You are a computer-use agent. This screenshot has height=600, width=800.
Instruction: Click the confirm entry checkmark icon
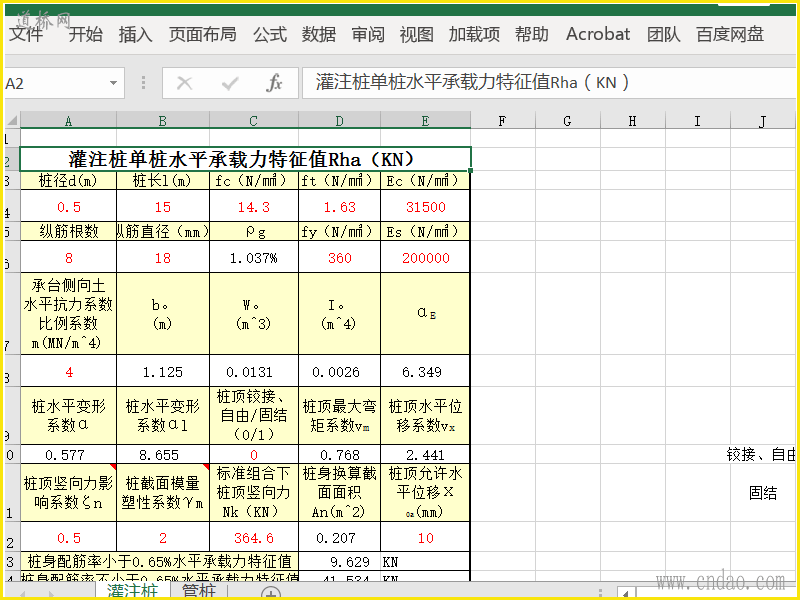click(230, 83)
